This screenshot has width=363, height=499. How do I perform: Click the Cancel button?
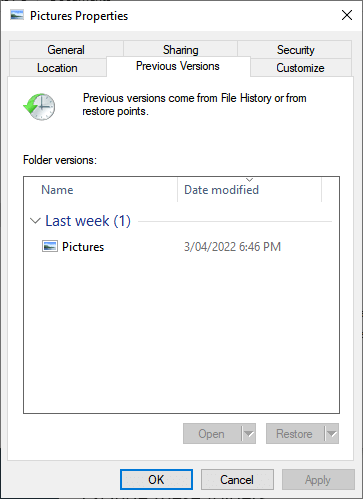(237, 480)
